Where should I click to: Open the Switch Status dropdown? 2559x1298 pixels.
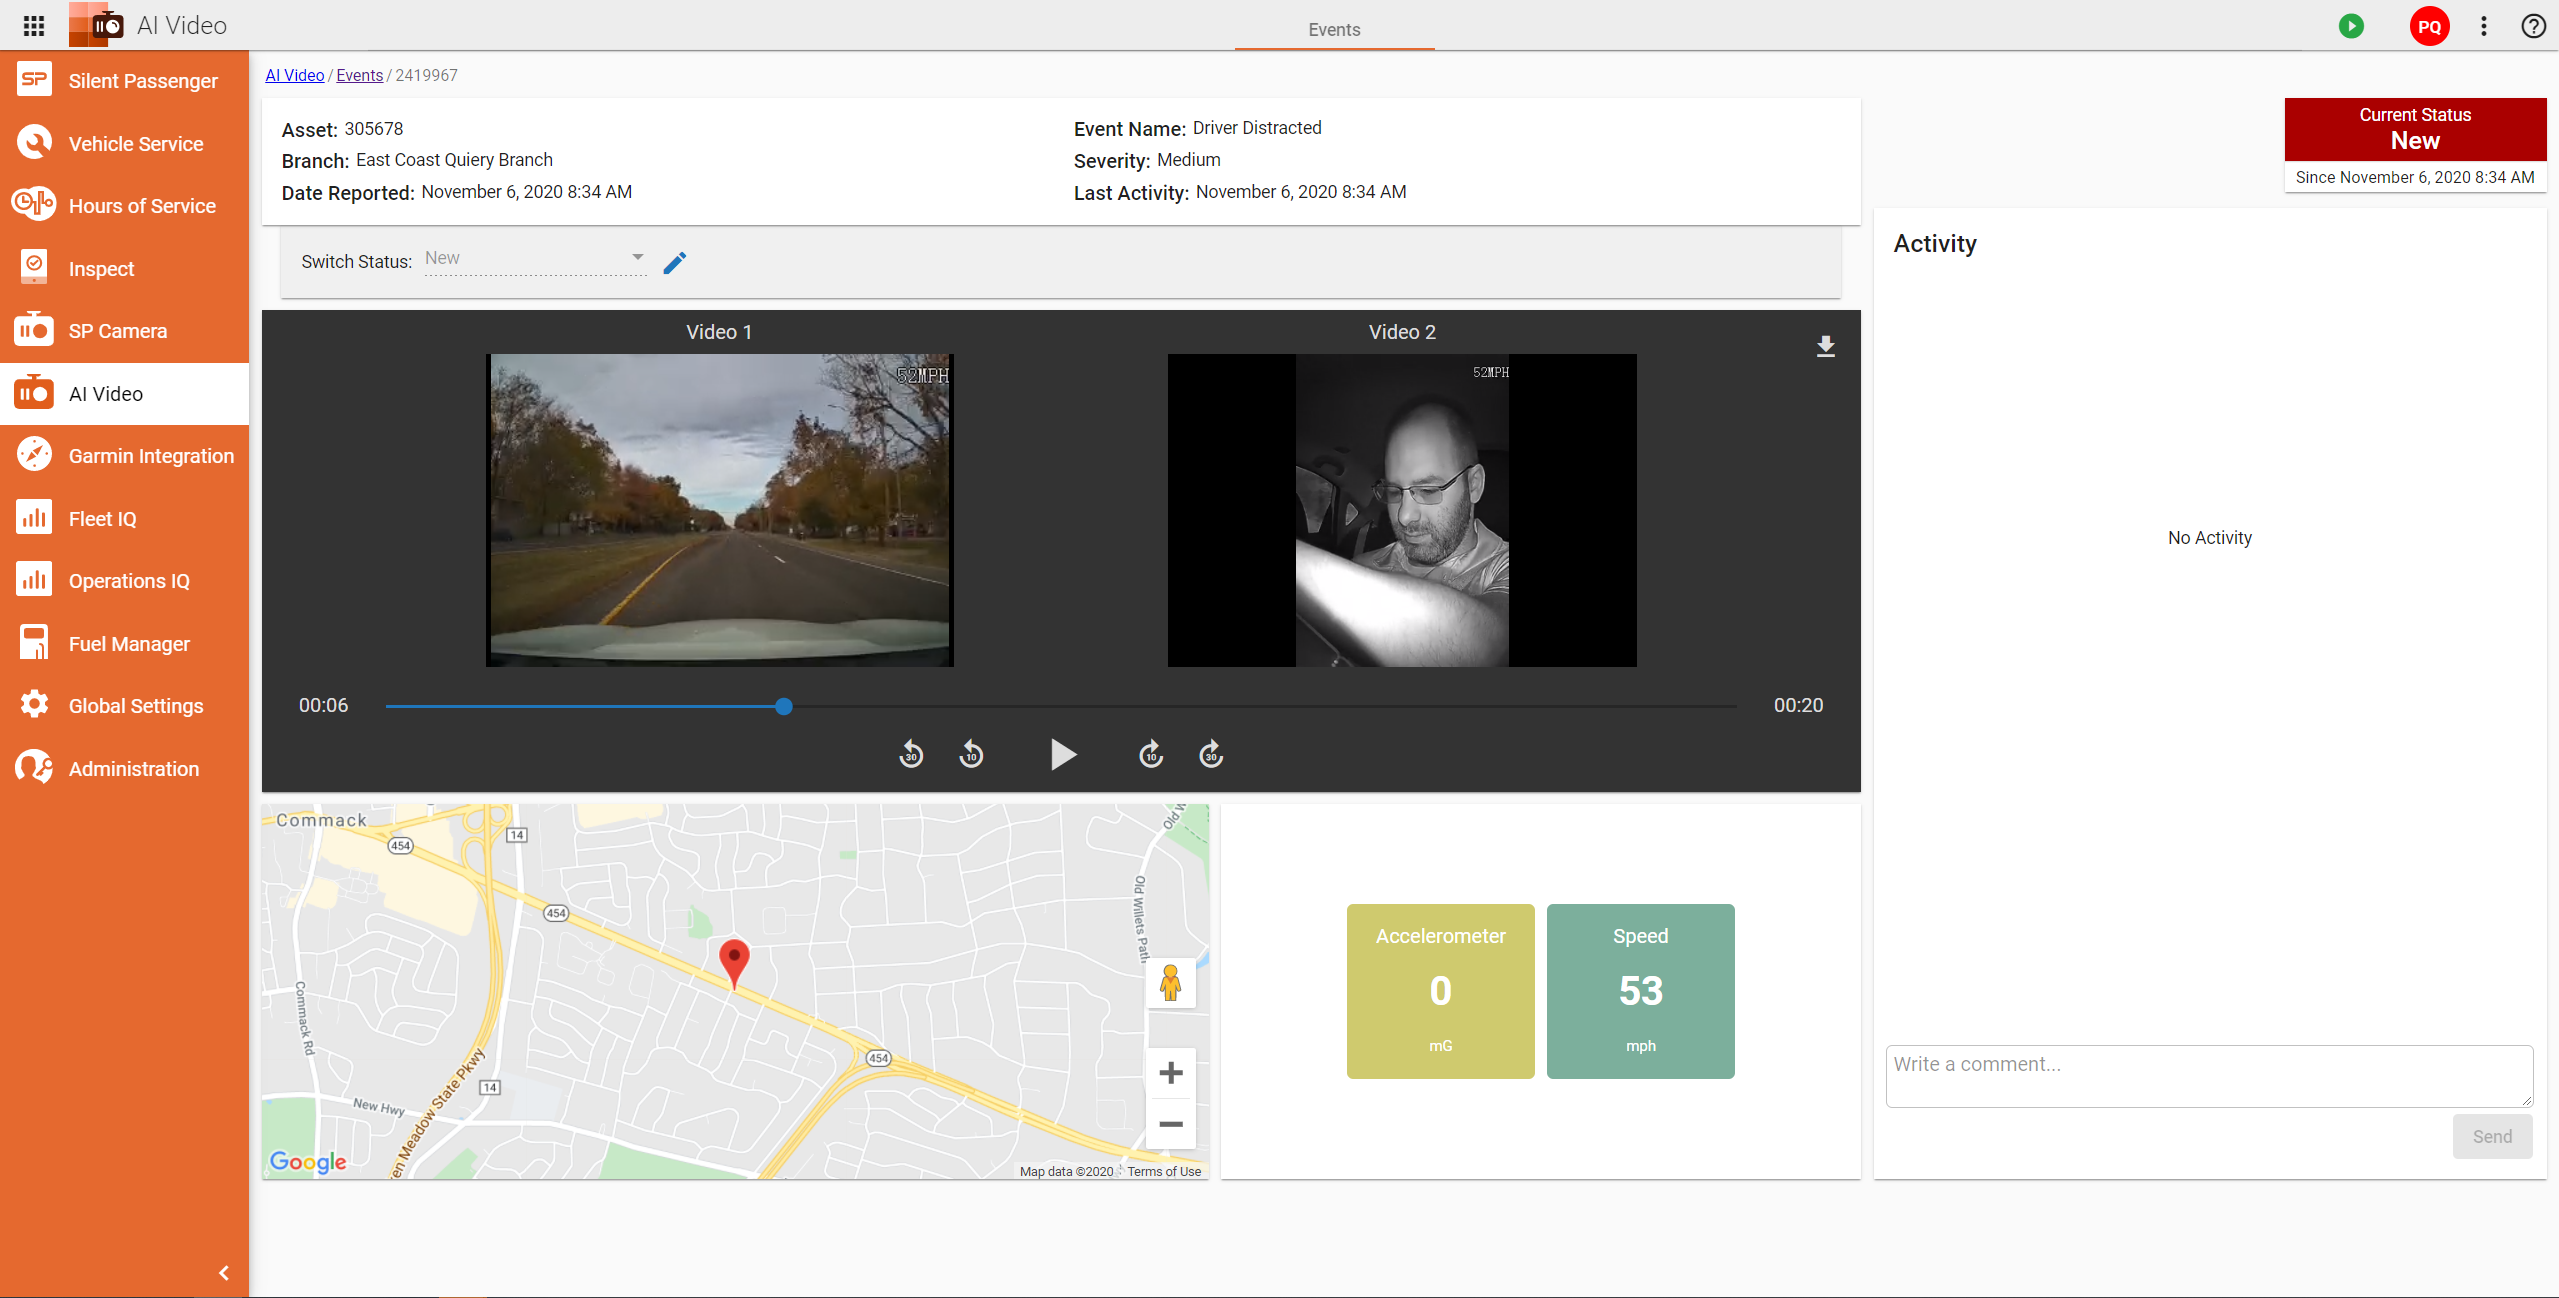point(536,259)
